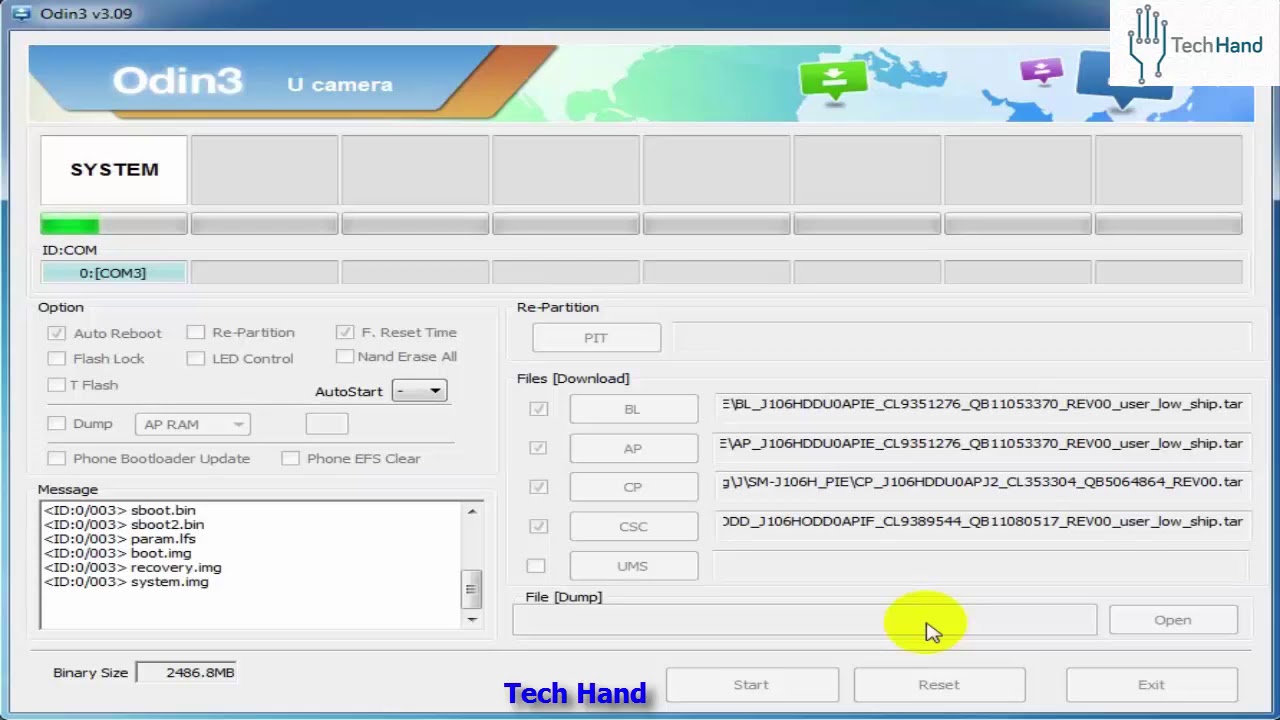The height and width of the screenshot is (720, 1280).
Task: Toggle F. Reset Time checkbox
Action: click(345, 332)
